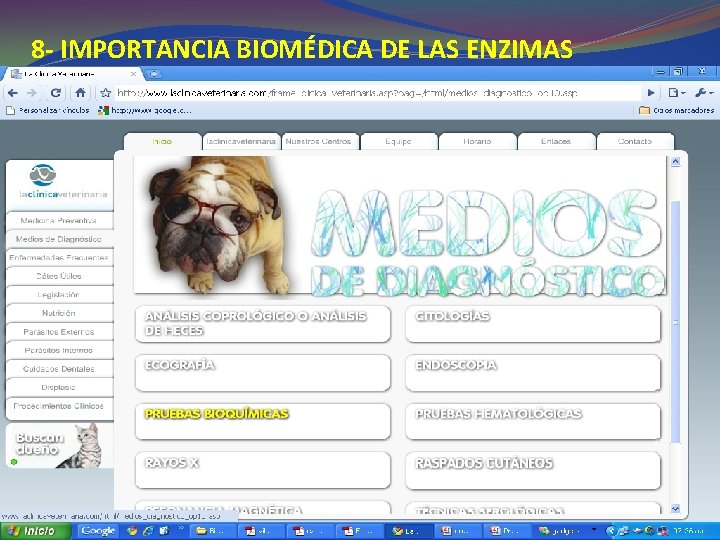Open 'Legislación' in sidebar

(x=59, y=295)
